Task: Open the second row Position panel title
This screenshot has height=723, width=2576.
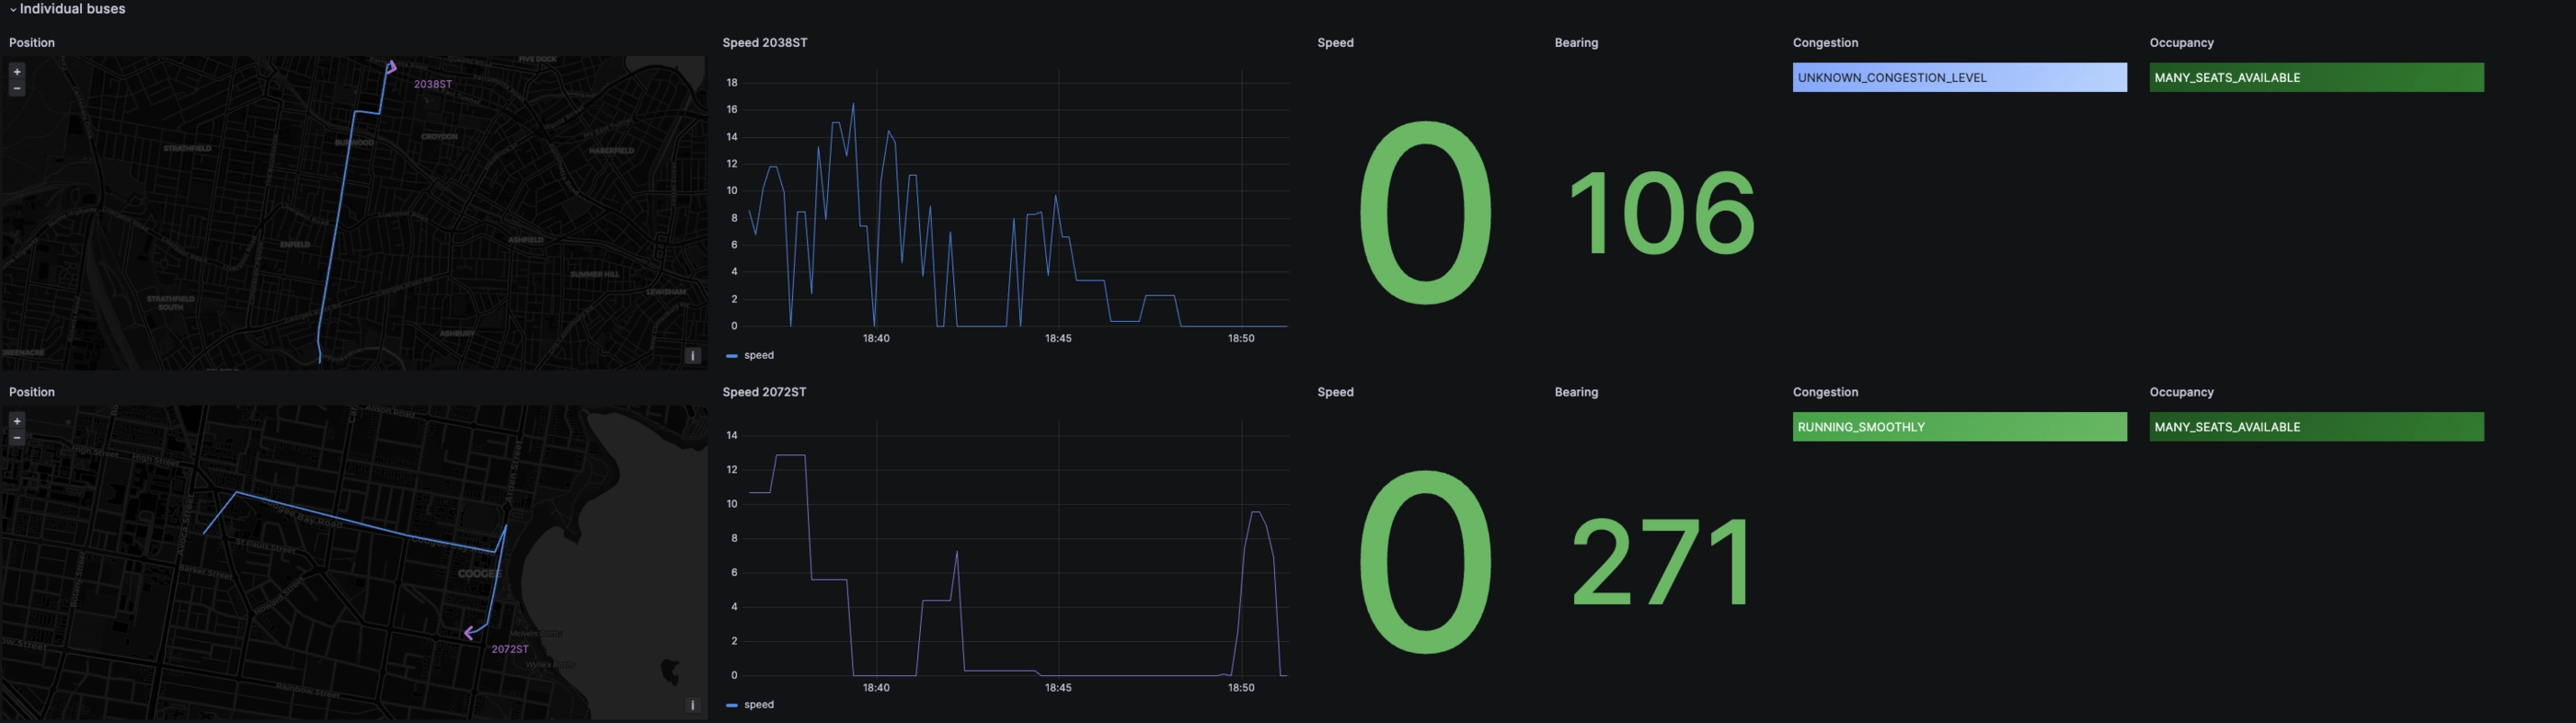Action: (32, 392)
